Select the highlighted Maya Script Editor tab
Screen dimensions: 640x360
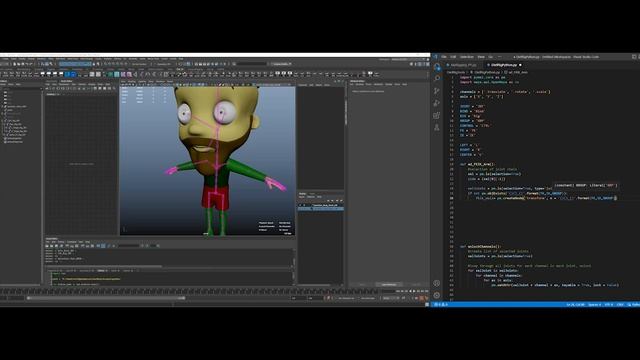pyautogui.click(x=102, y=270)
